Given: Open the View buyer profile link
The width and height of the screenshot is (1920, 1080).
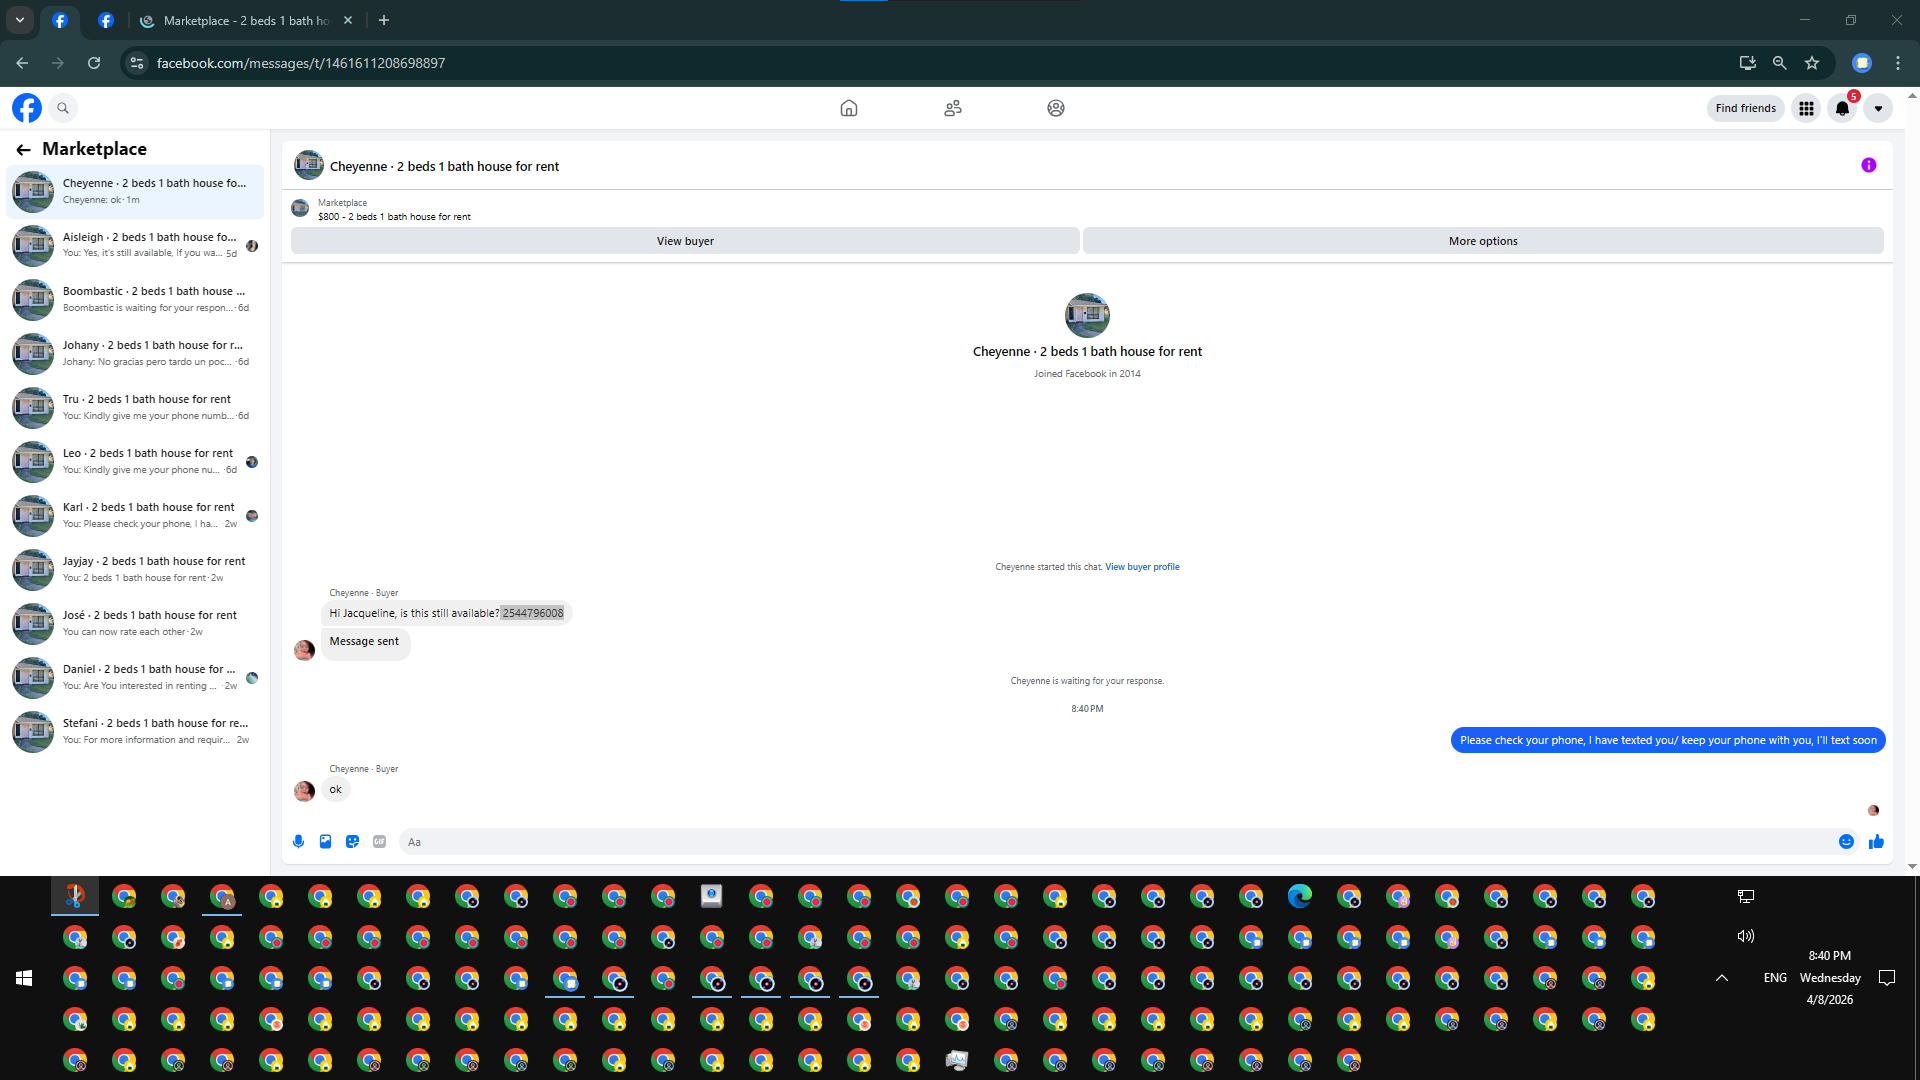Looking at the screenshot, I should [1142, 567].
